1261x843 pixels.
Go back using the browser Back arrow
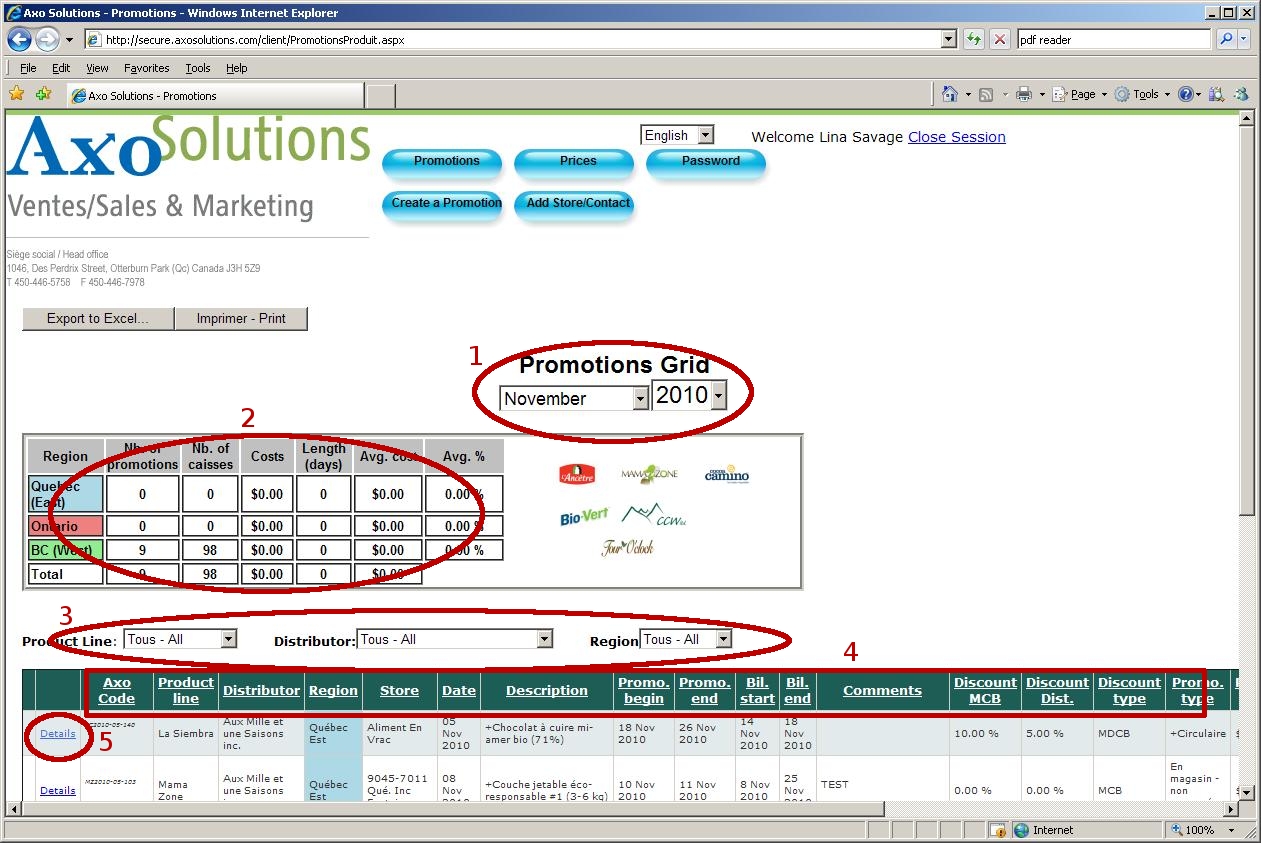pos(20,40)
